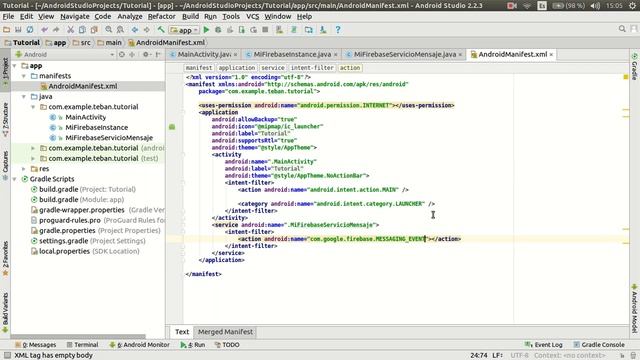Screen dimensions: 640x360
Task: Open the Build menu
Action: 190,16
